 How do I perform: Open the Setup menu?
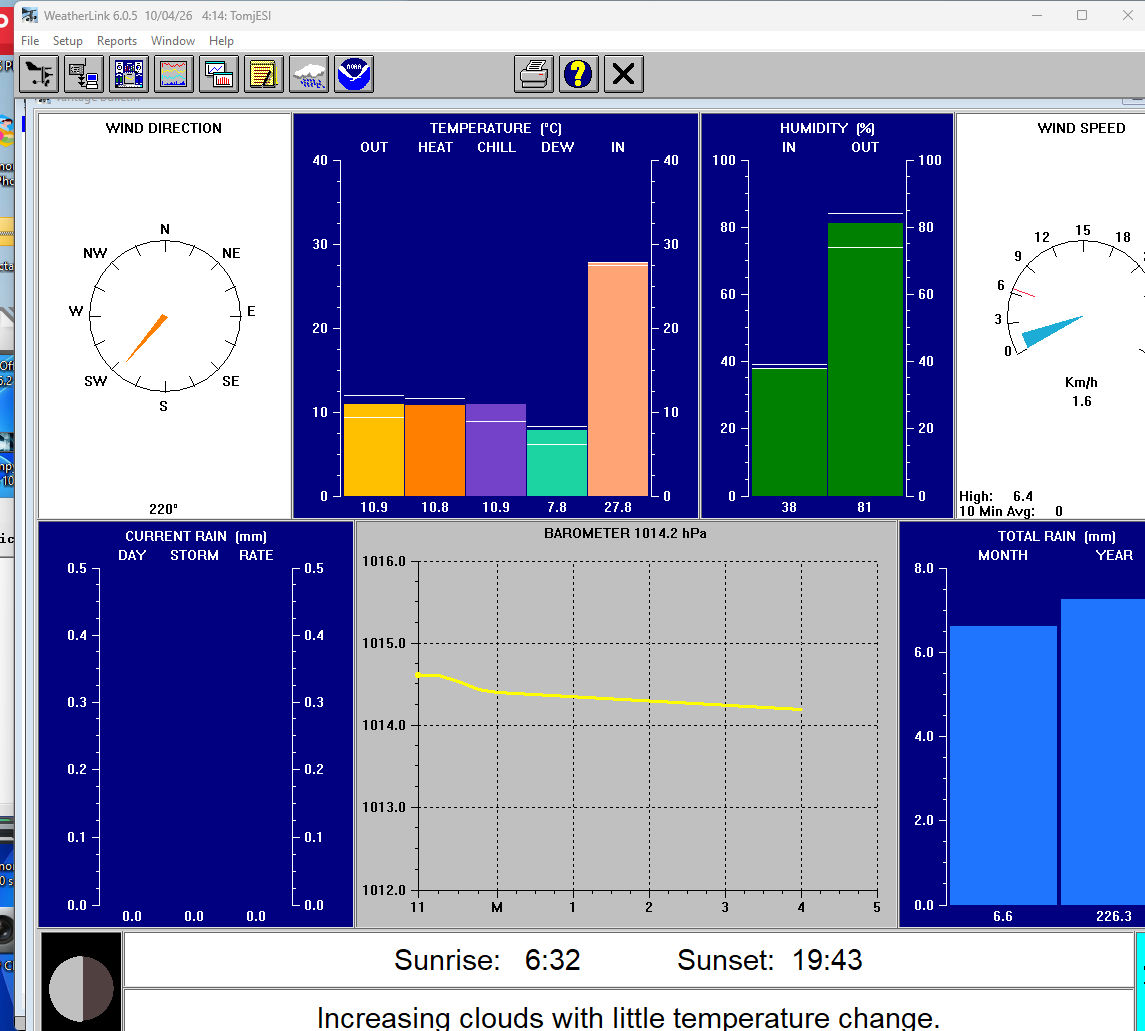click(68, 41)
